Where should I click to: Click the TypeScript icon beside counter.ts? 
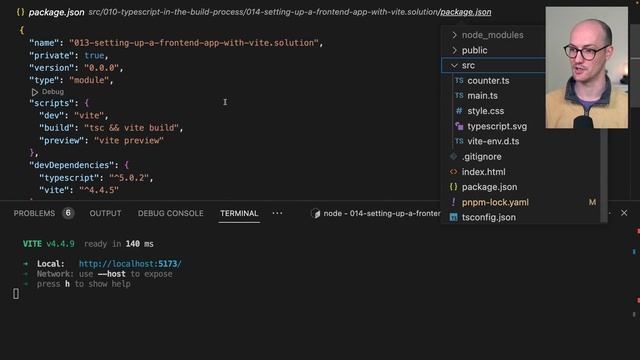click(459, 81)
